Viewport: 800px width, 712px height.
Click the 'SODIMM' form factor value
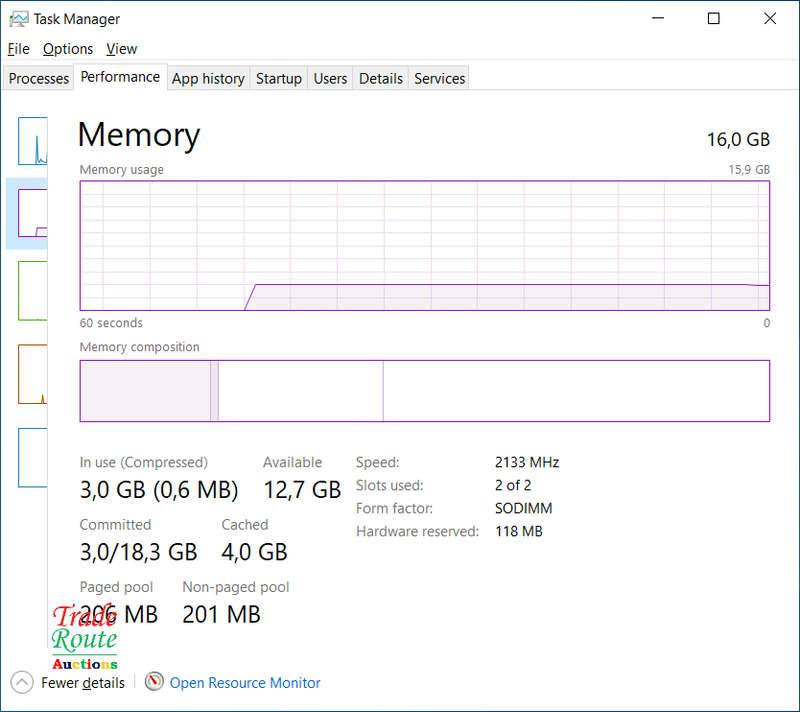(x=523, y=508)
